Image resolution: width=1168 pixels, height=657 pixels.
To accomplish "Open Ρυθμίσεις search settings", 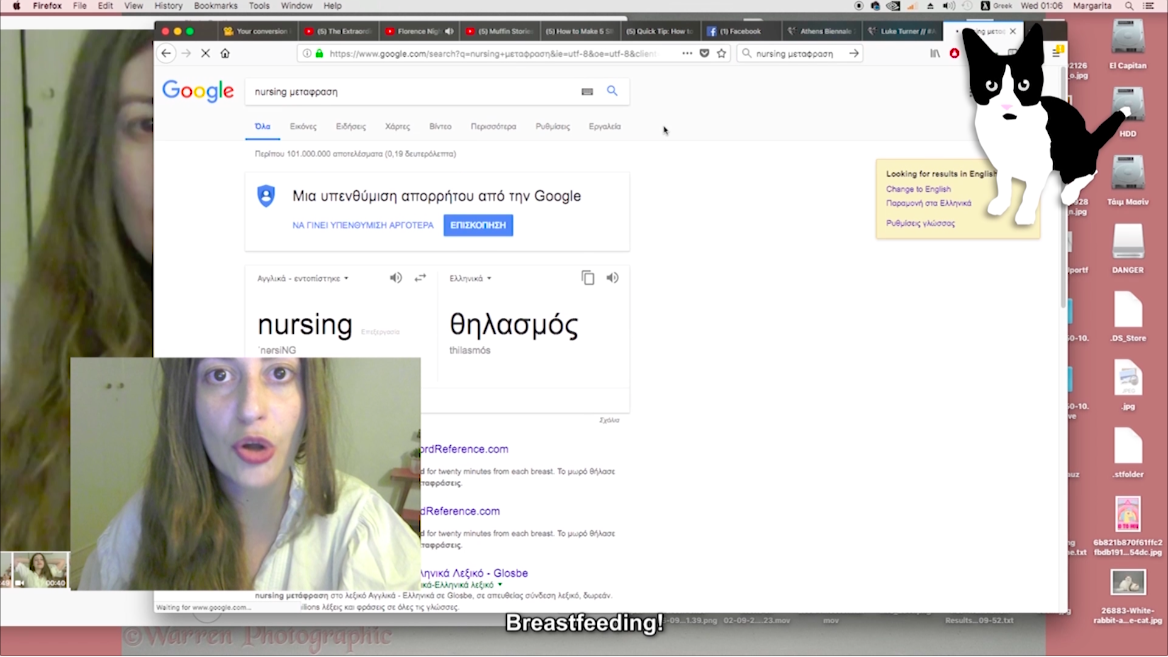I will click(x=553, y=127).
